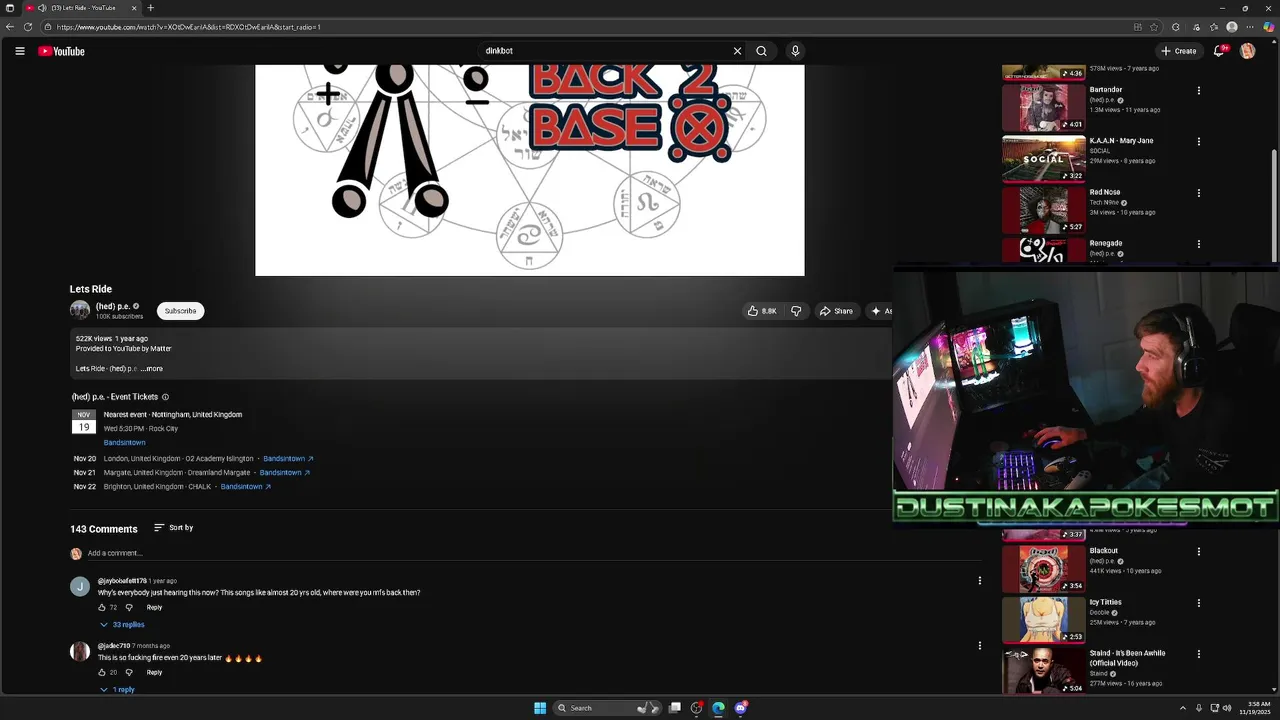Open browser extensions puzzle icon

(x=1176, y=27)
